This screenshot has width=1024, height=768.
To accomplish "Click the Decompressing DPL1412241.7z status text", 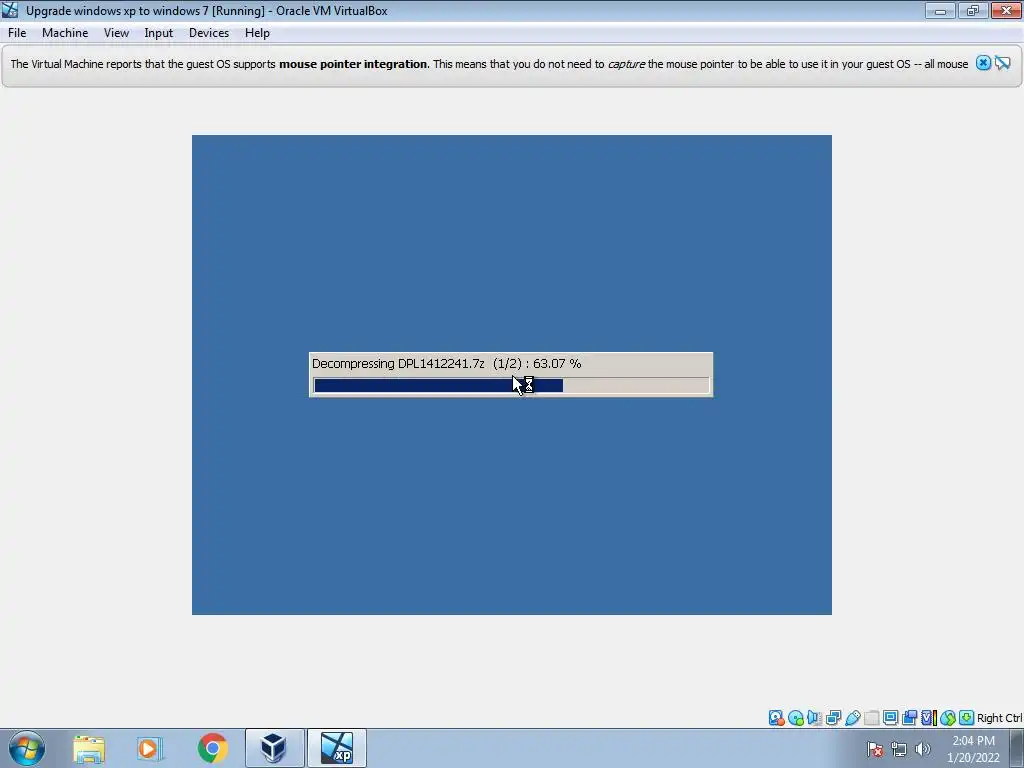I will [447, 363].
